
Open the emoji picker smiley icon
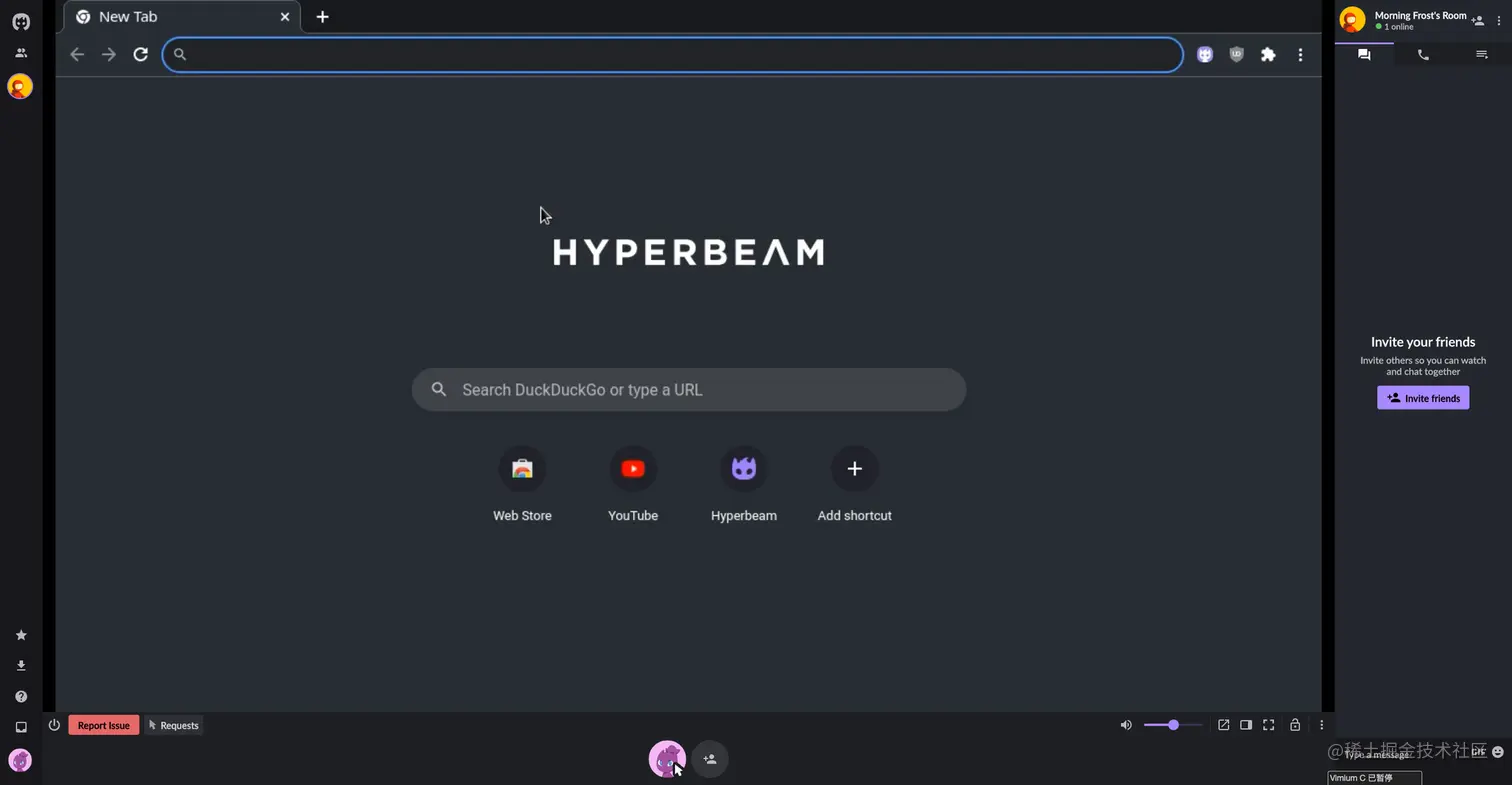[x=1498, y=752]
